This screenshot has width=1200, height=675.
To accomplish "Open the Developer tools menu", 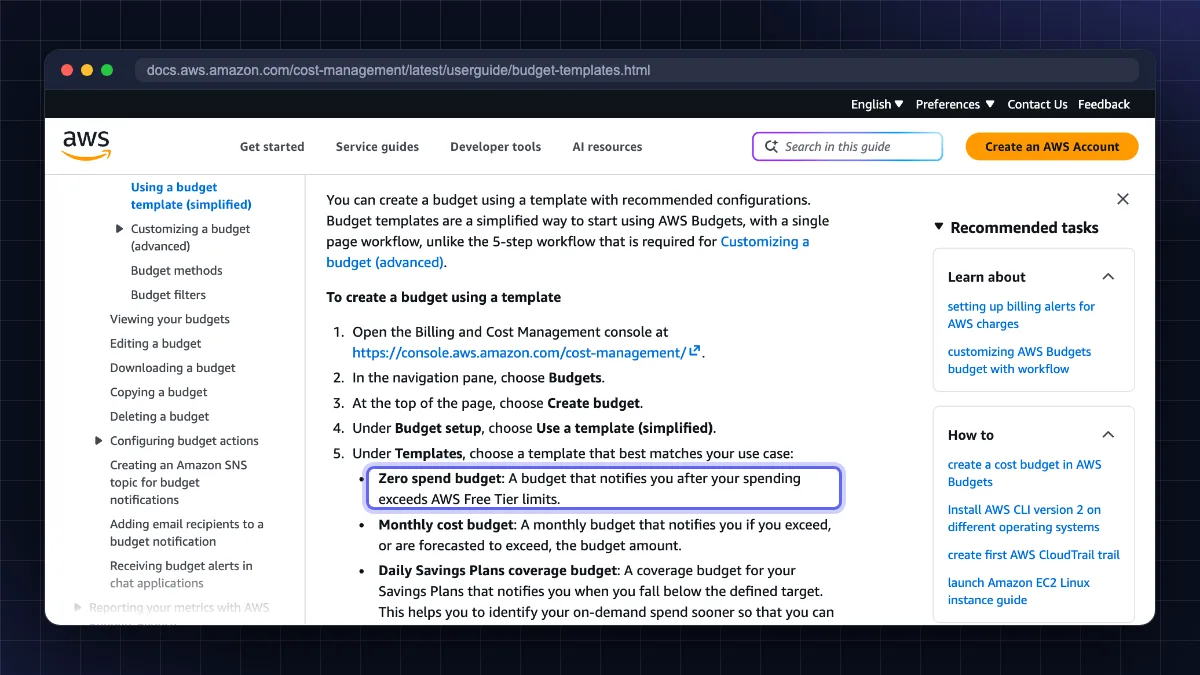I will point(495,146).
